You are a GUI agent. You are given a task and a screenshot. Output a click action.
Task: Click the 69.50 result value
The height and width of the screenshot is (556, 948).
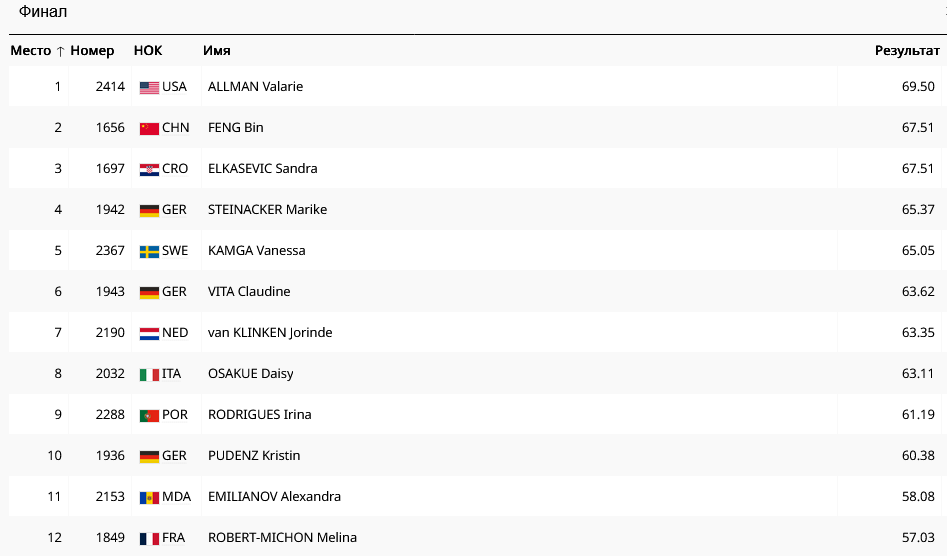pos(918,87)
